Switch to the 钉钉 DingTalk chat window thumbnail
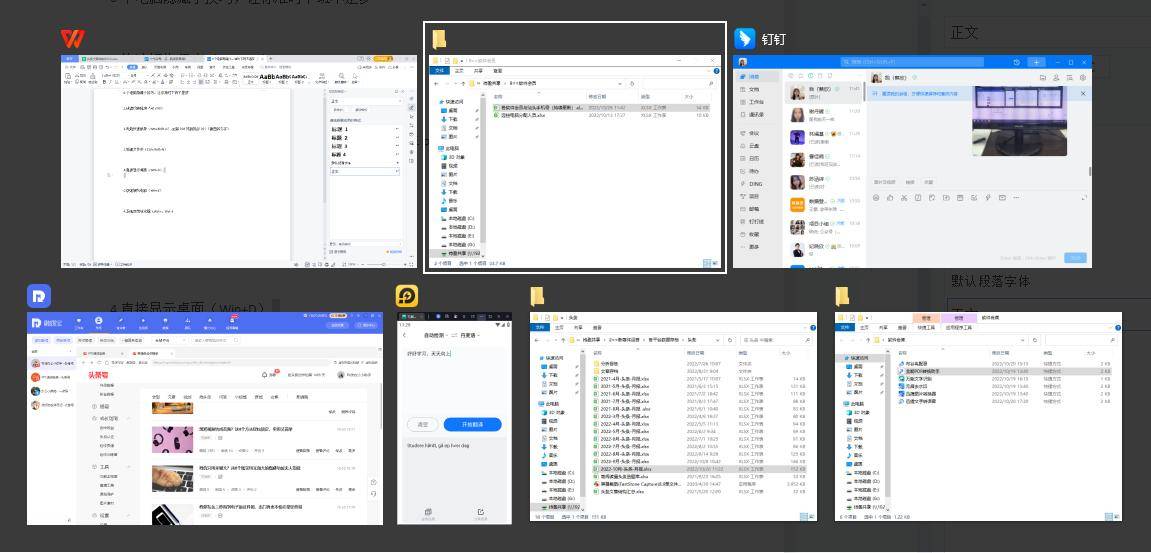 912,162
